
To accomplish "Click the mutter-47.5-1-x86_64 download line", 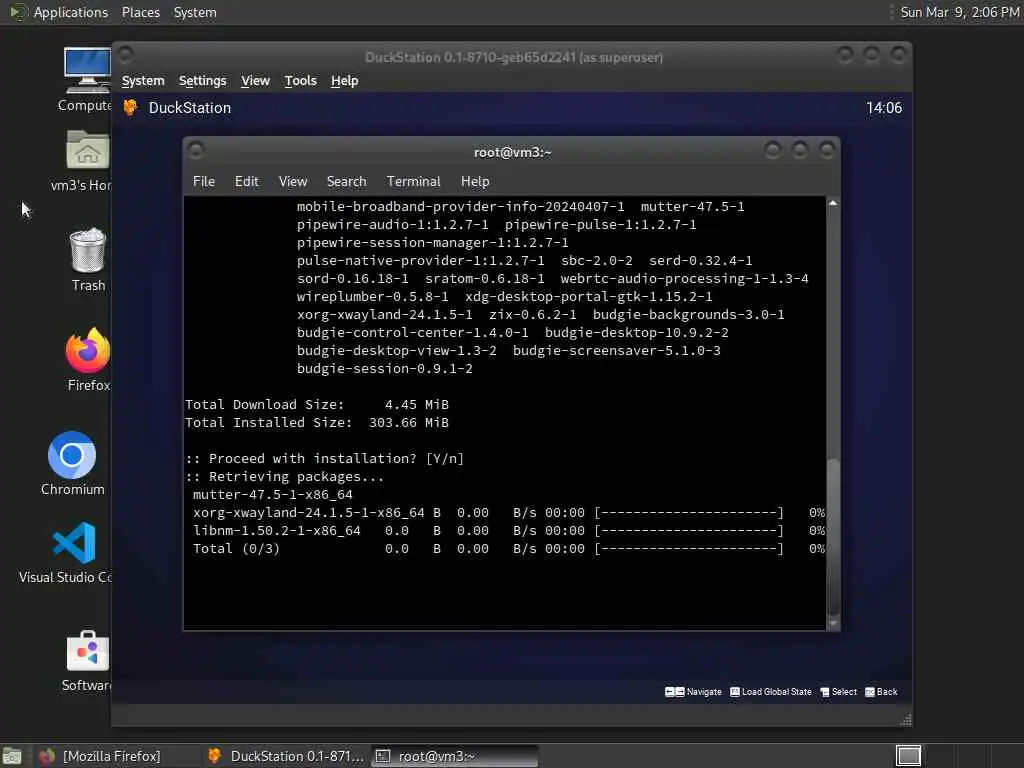I will (272, 494).
